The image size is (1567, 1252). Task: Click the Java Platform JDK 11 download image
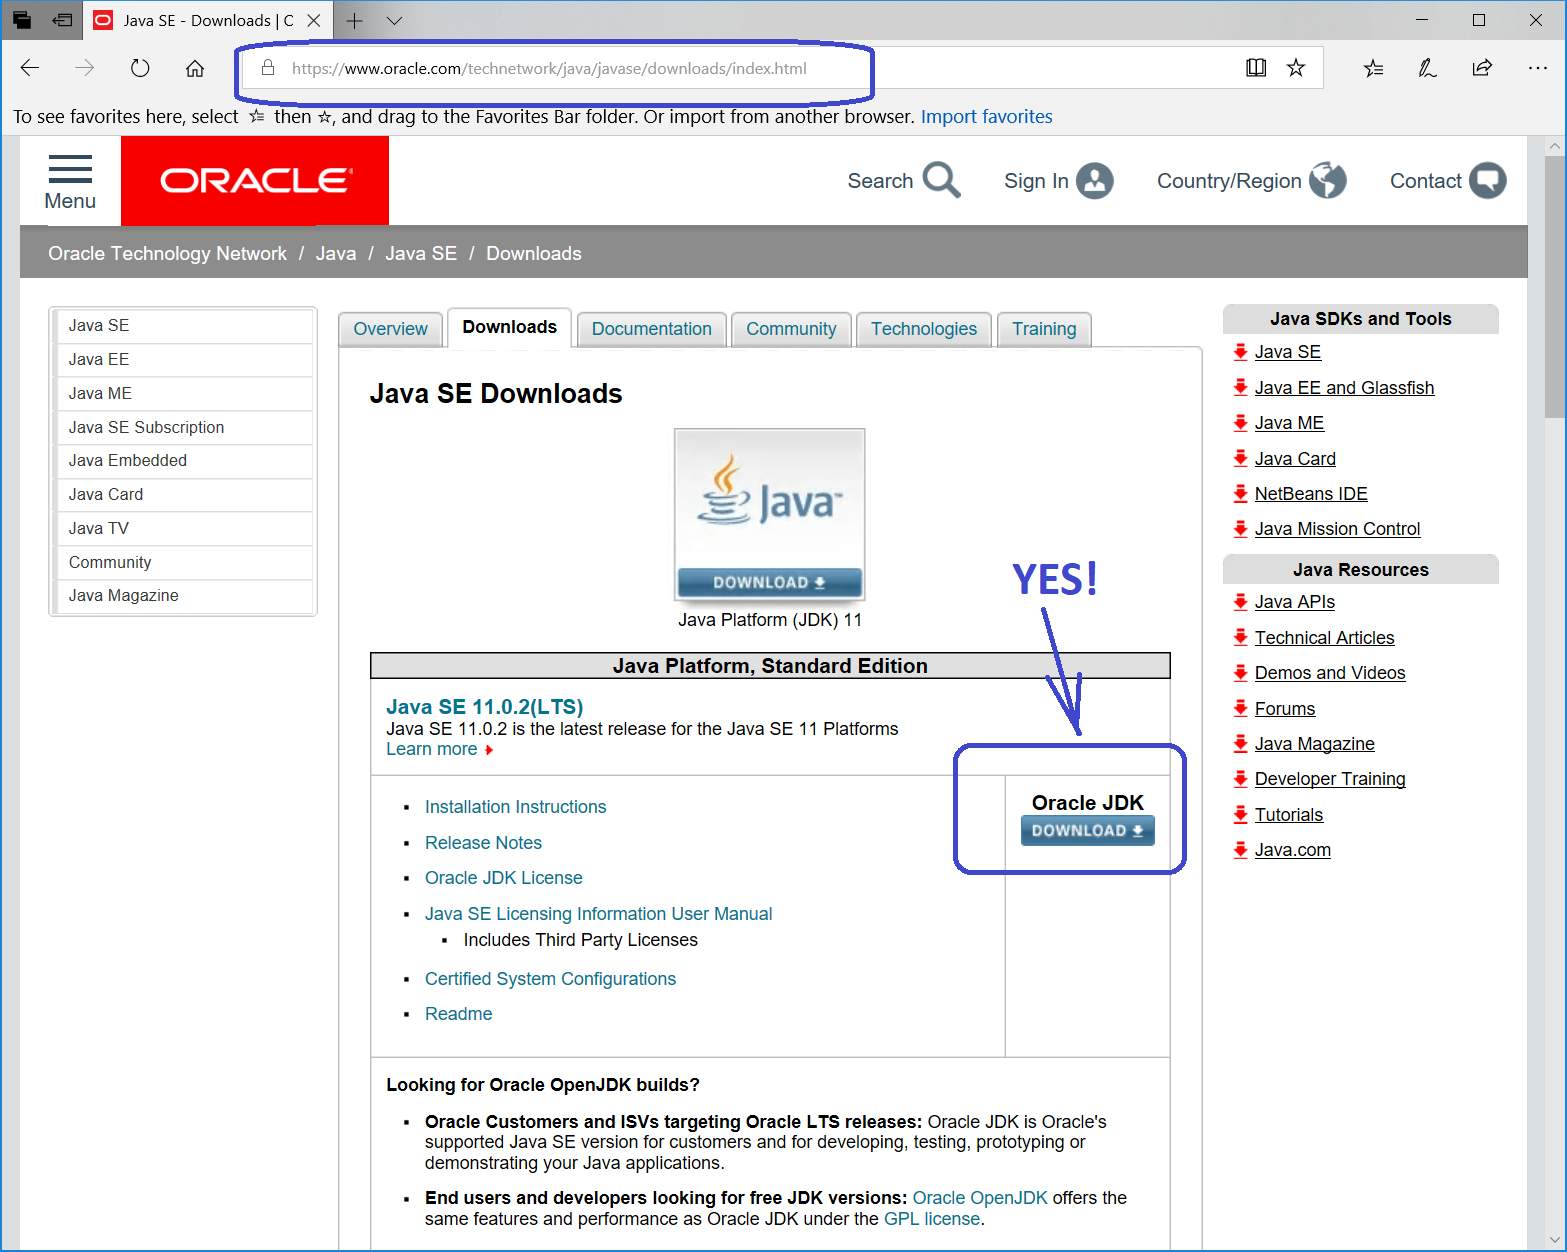(x=769, y=514)
